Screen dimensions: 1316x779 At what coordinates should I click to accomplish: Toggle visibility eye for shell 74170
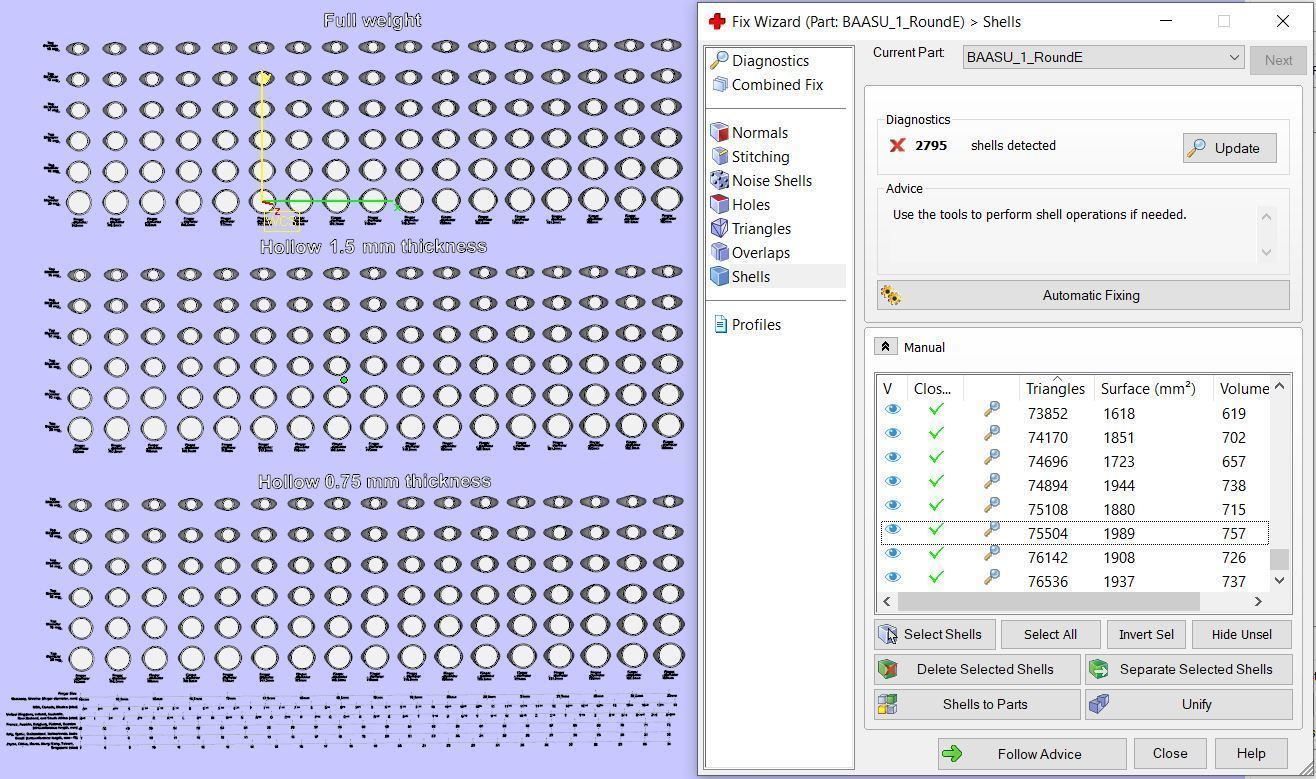pos(892,433)
